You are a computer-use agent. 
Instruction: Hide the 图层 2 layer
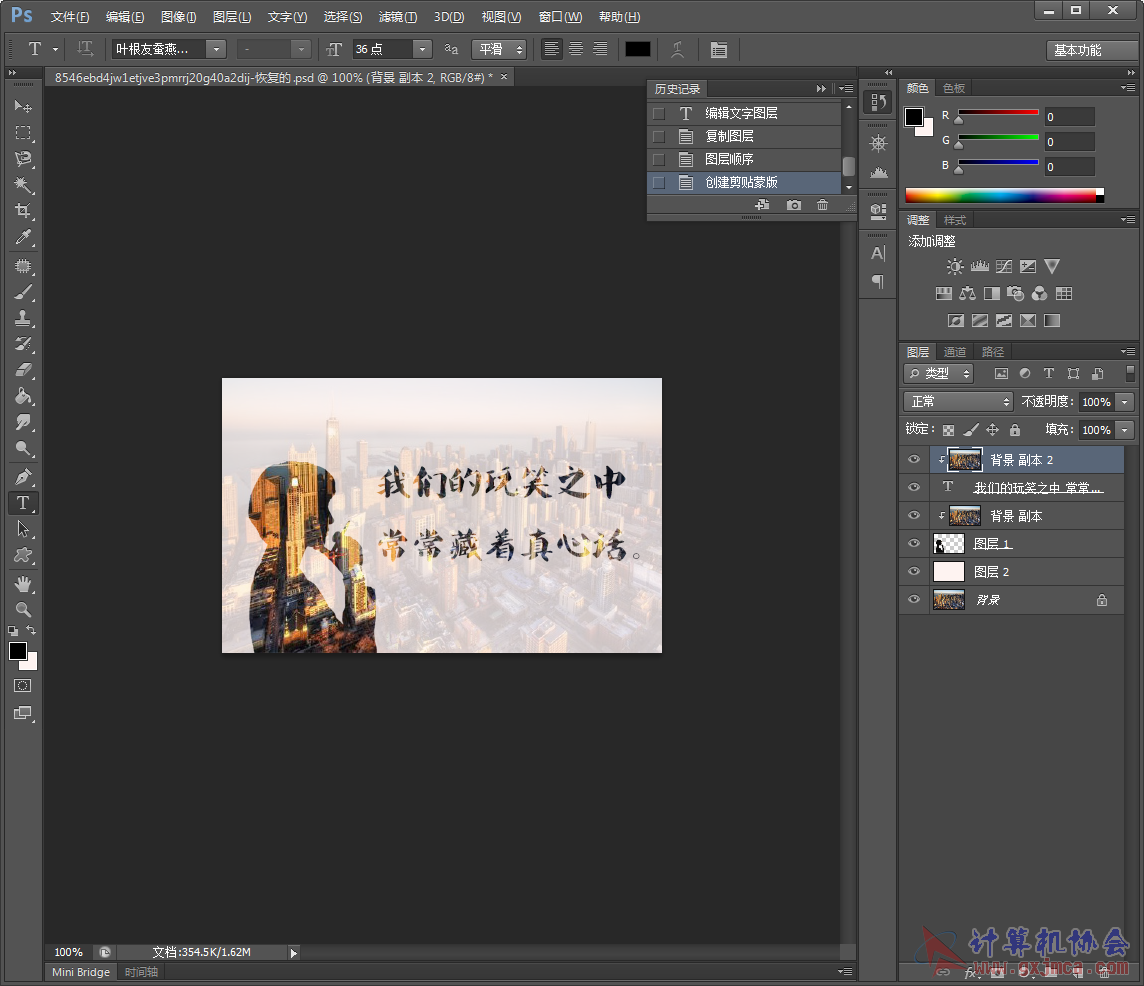tap(913, 571)
